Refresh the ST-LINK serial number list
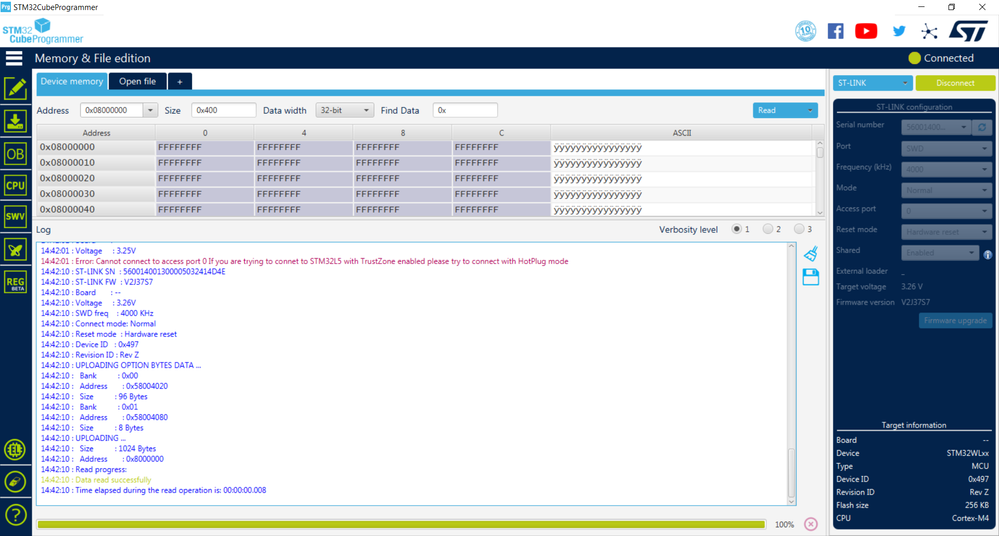This screenshot has height=536, width=999. (982, 127)
